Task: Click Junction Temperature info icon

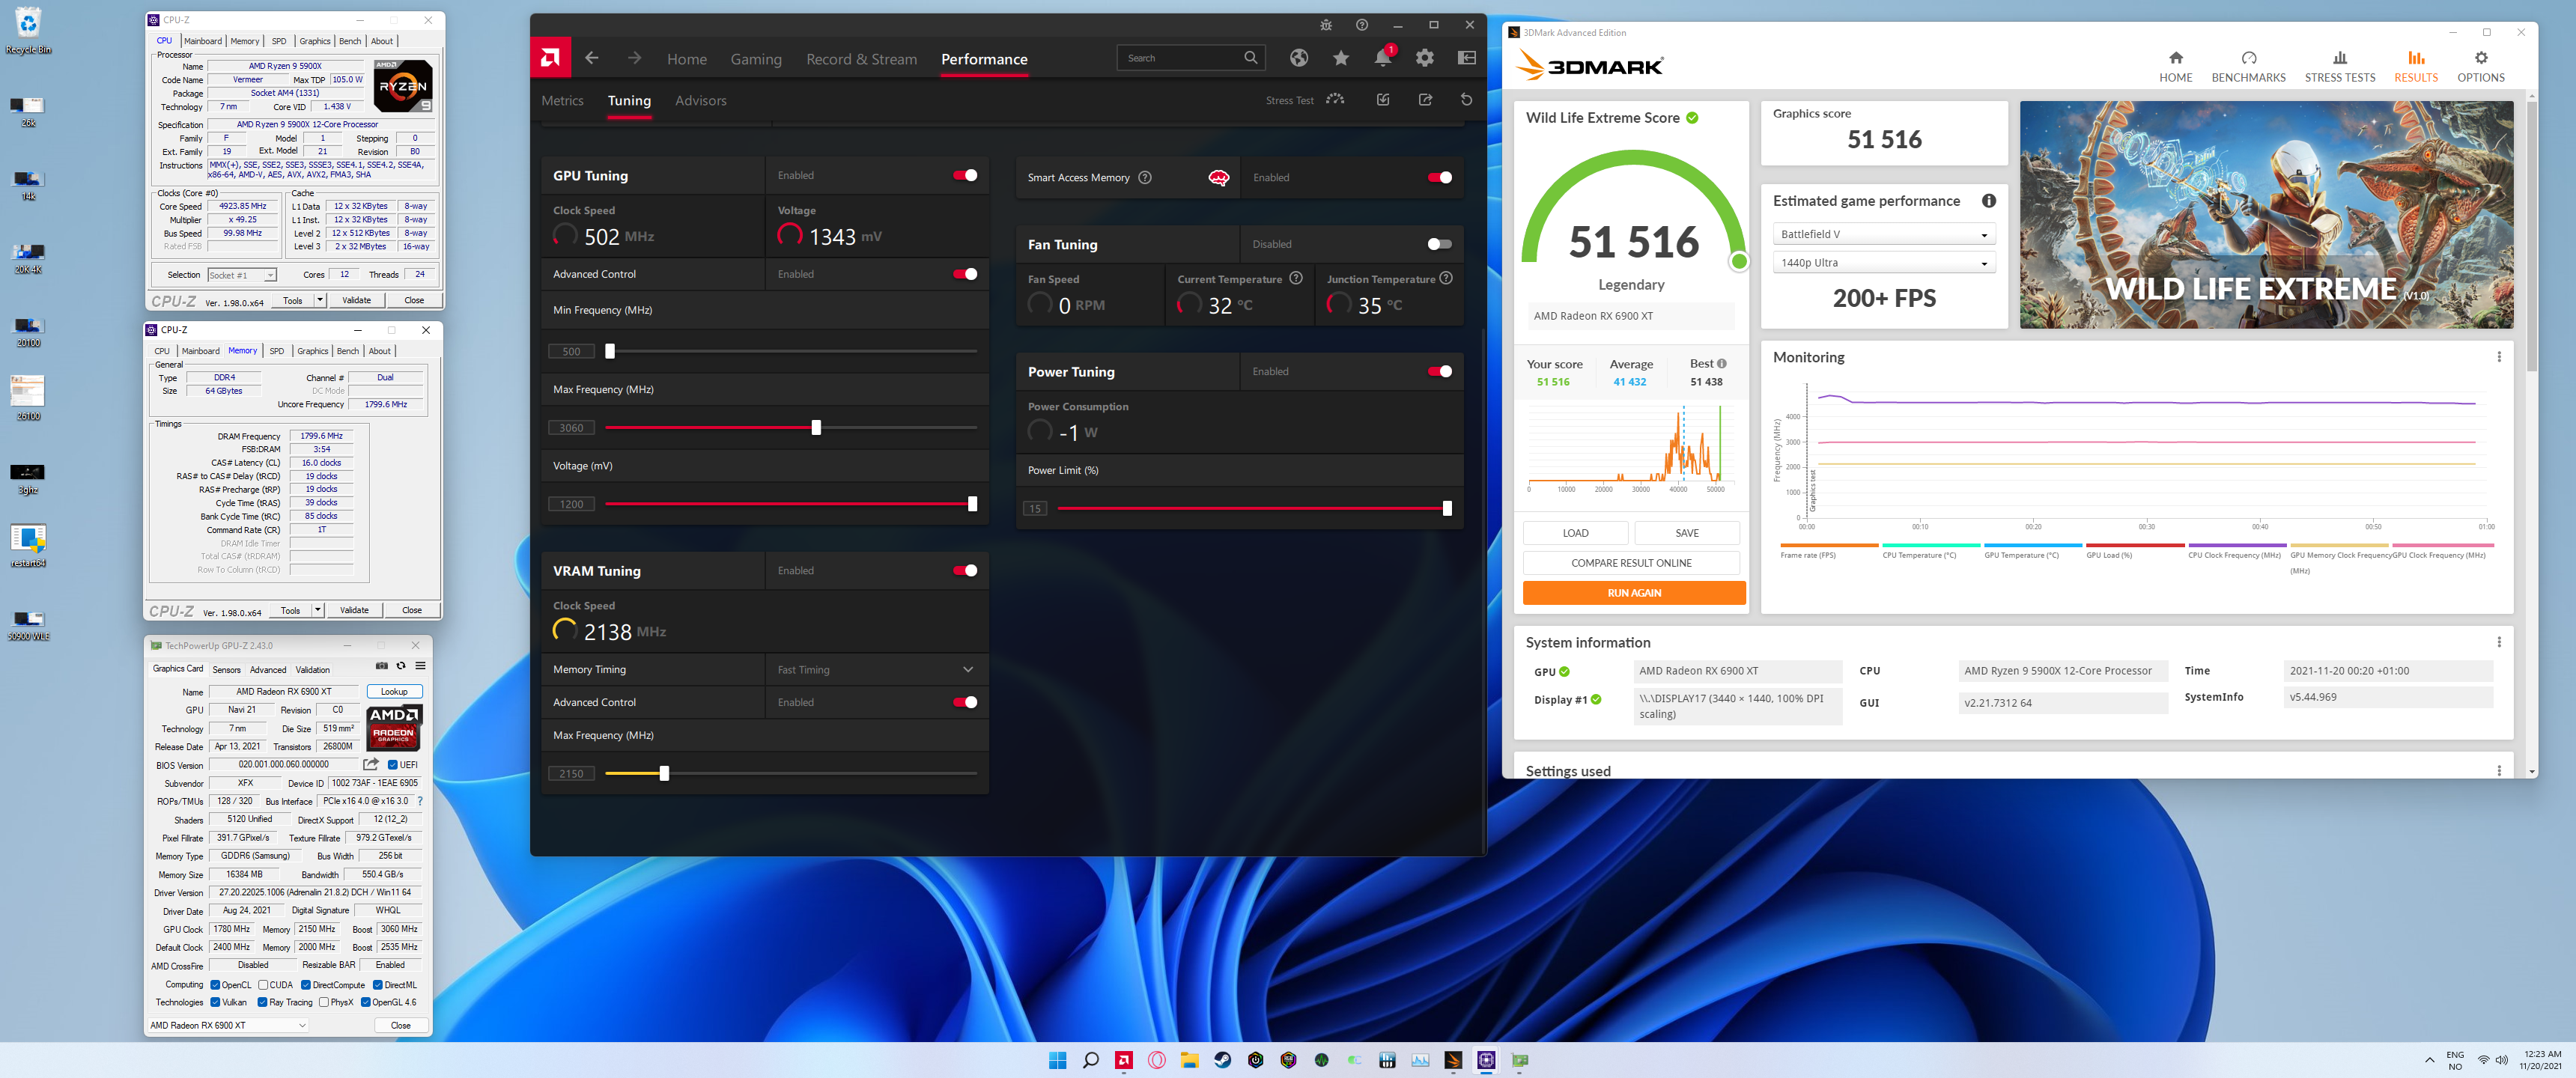Action: pos(1446,278)
